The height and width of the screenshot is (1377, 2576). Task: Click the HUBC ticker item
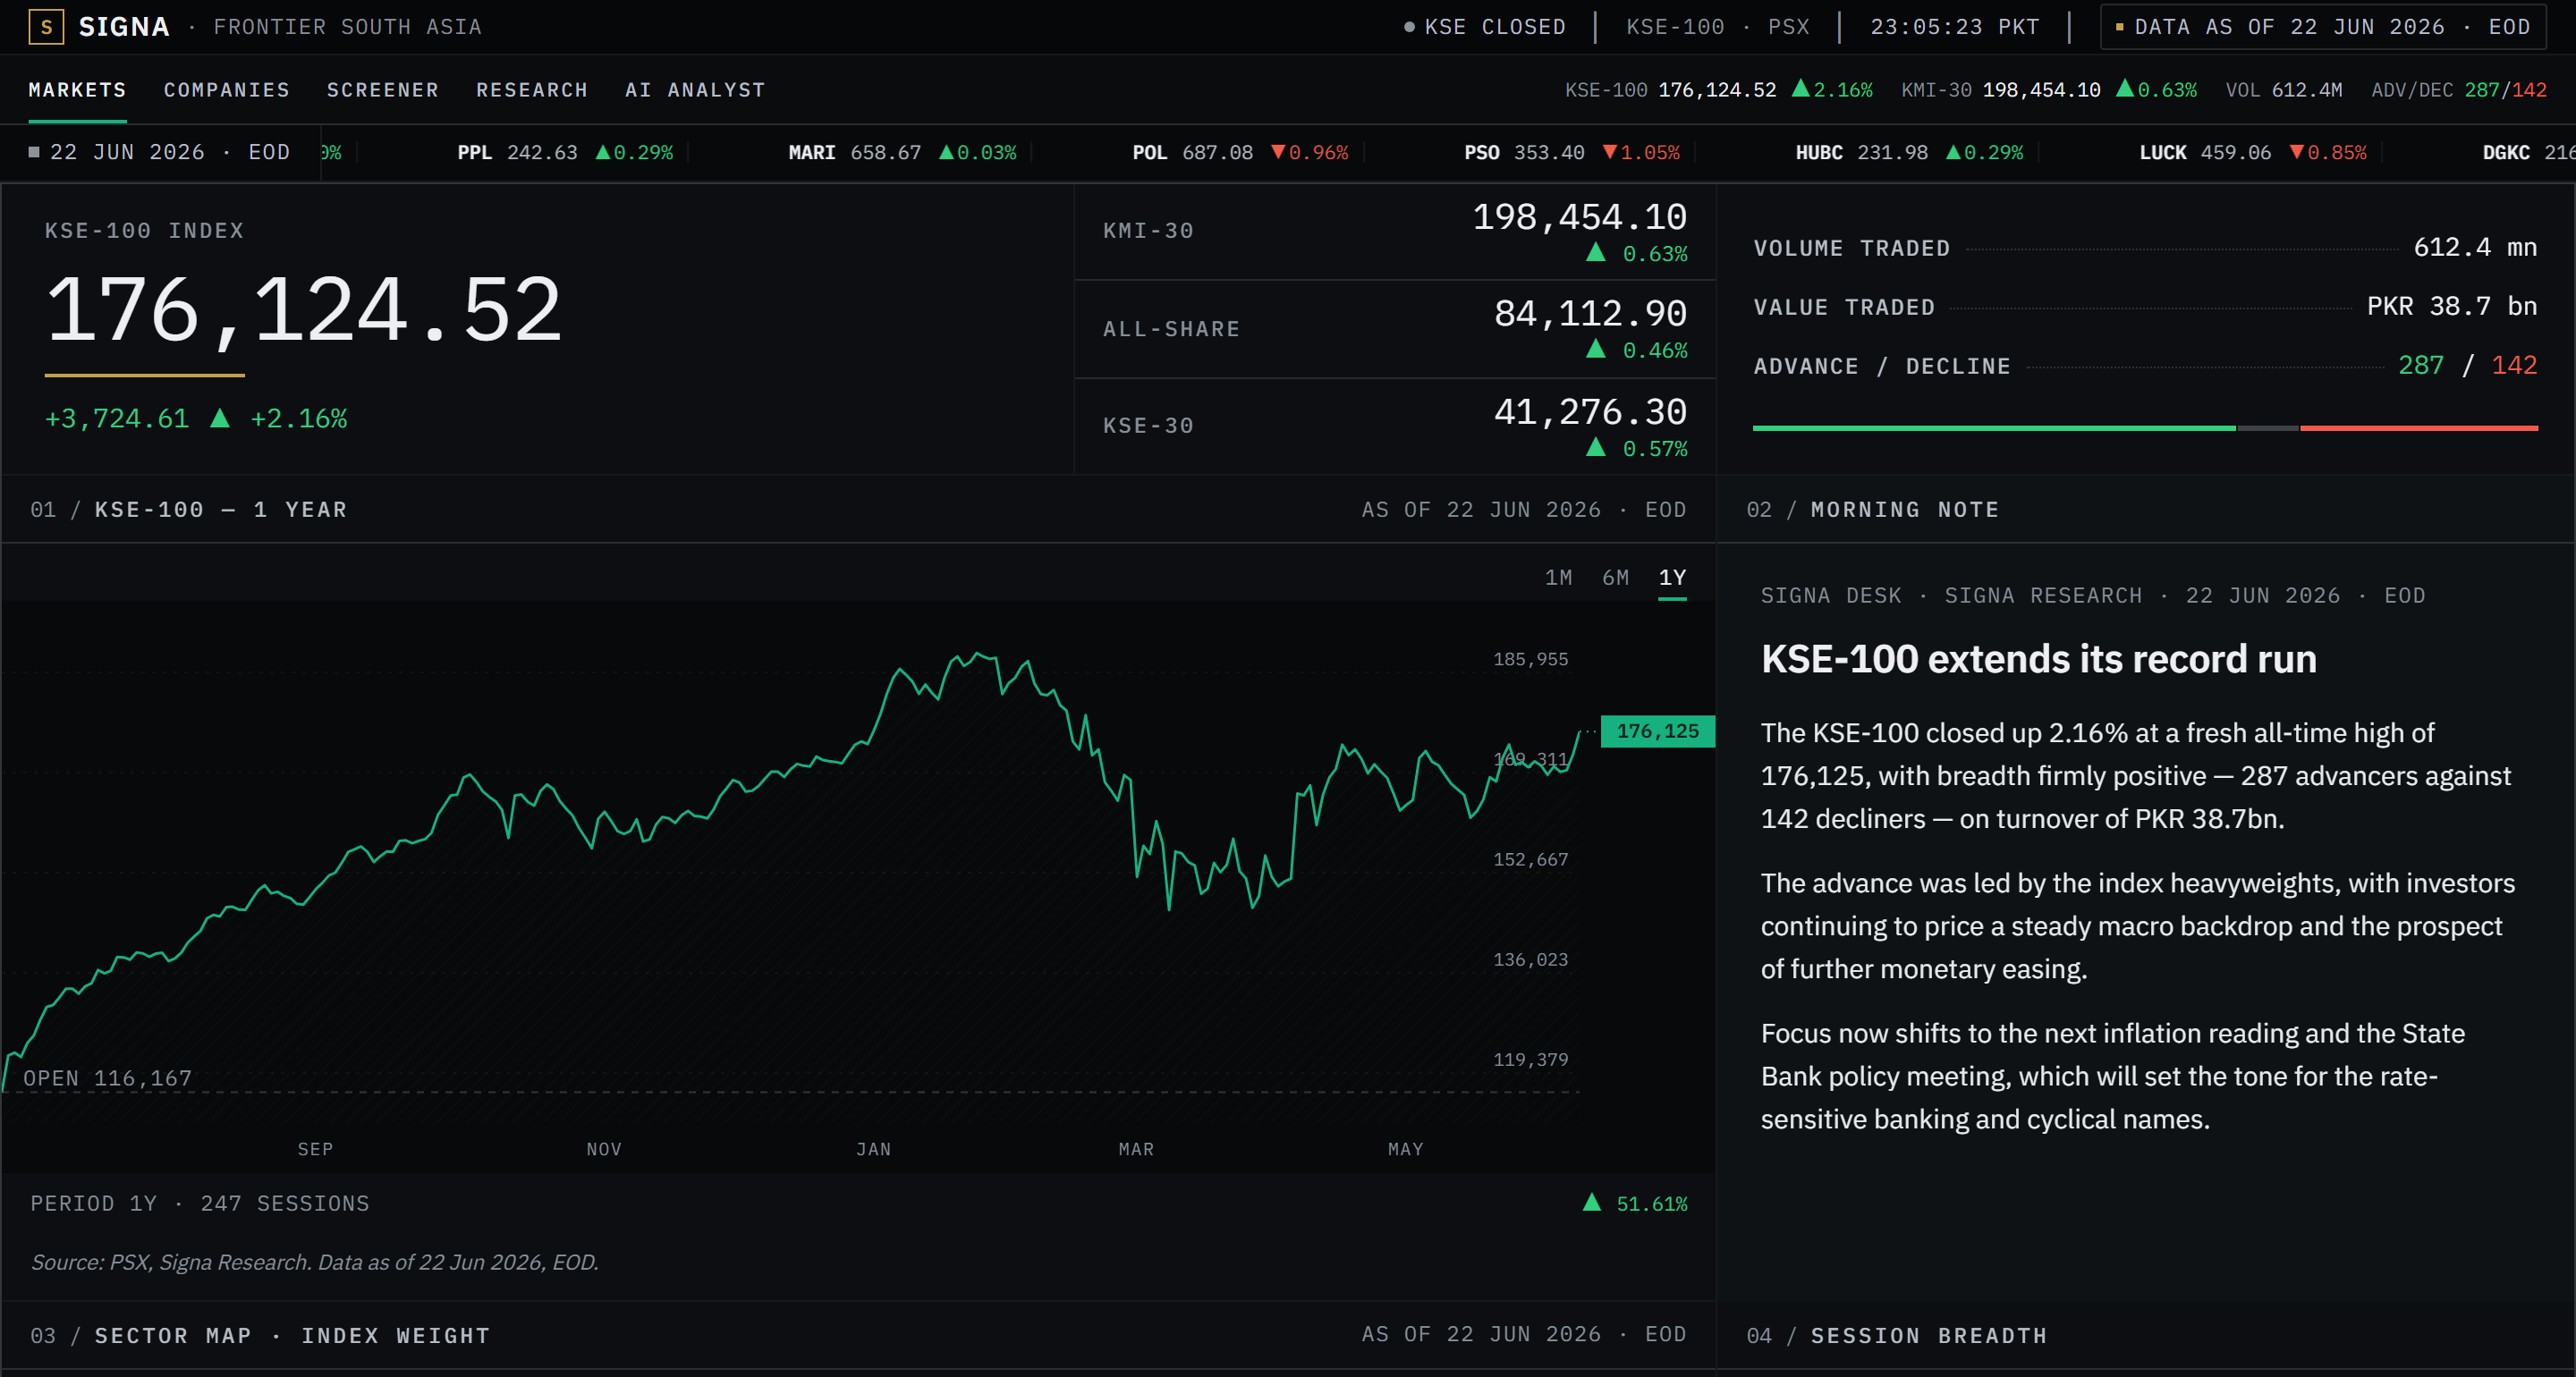click(x=1909, y=153)
